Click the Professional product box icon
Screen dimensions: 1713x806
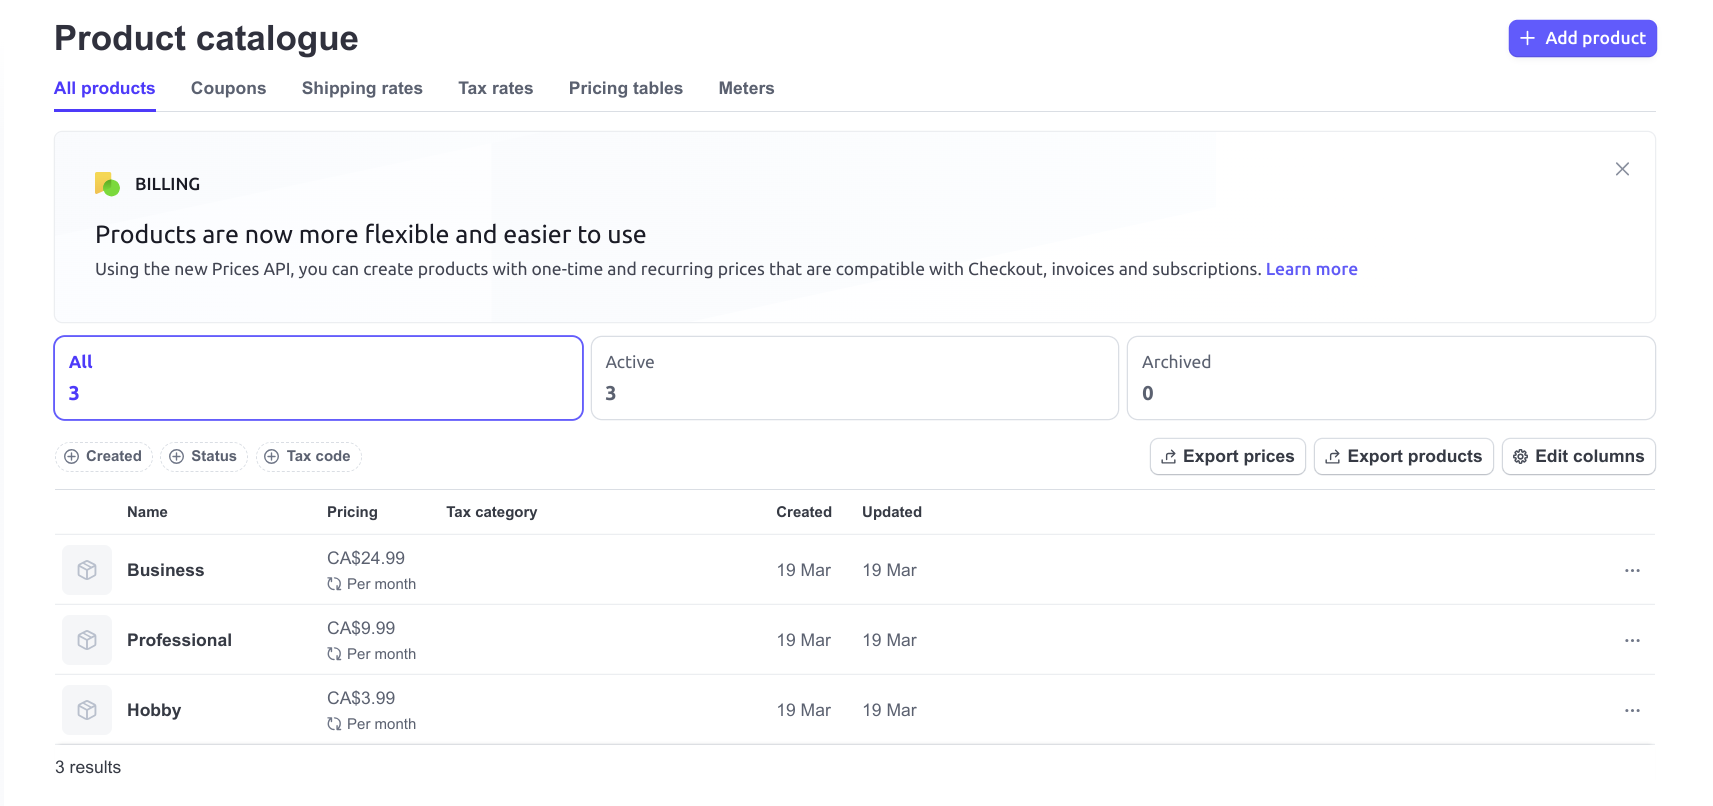coord(87,640)
